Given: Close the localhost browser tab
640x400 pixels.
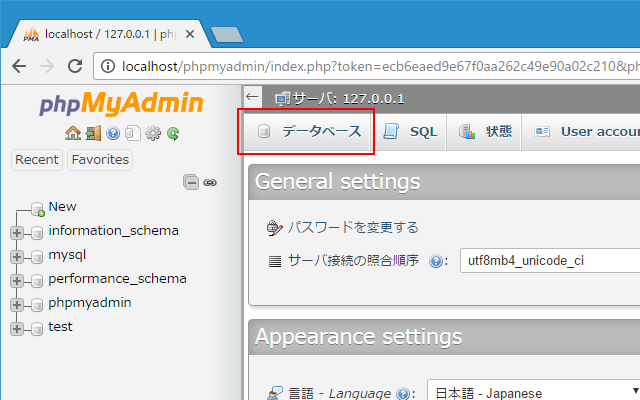Looking at the screenshot, I should click(x=190, y=34).
